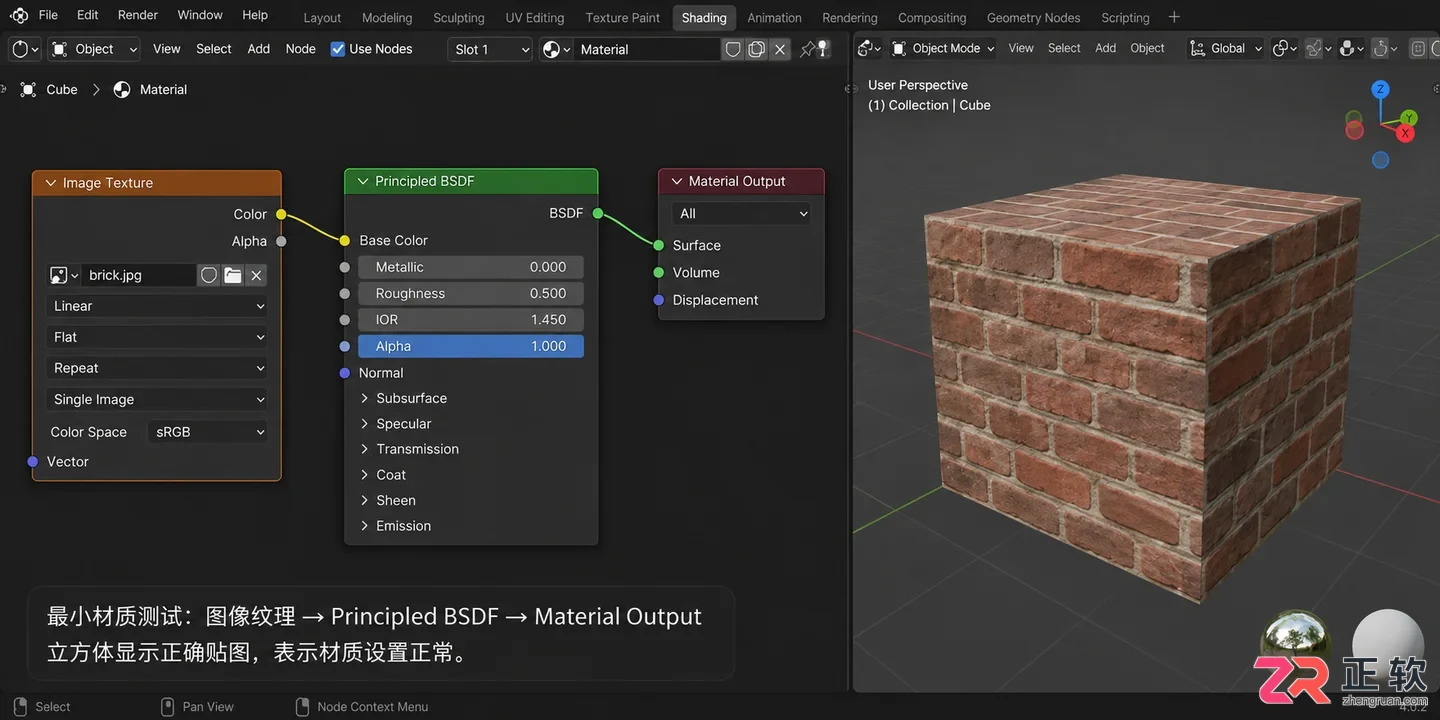Collapse the Principled BSDF node
Image resolution: width=1440 pixels, height=720 pixels.
click(x=362, y=181)
